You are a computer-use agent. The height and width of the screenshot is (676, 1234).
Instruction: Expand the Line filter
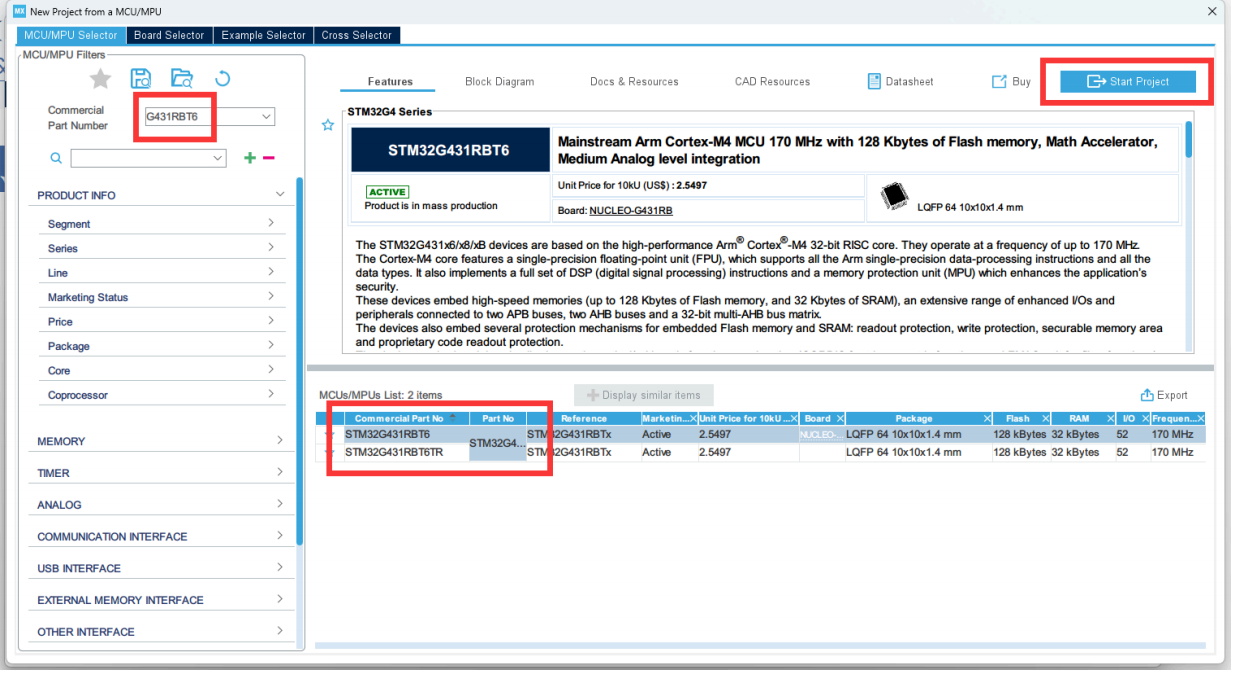271,272
